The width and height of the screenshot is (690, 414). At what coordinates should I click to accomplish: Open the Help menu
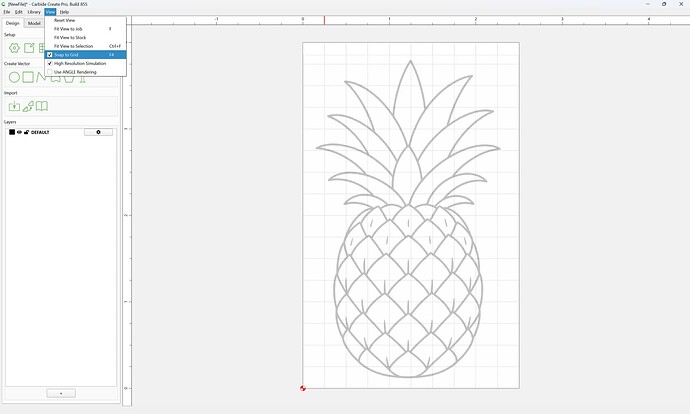point(64,12)
